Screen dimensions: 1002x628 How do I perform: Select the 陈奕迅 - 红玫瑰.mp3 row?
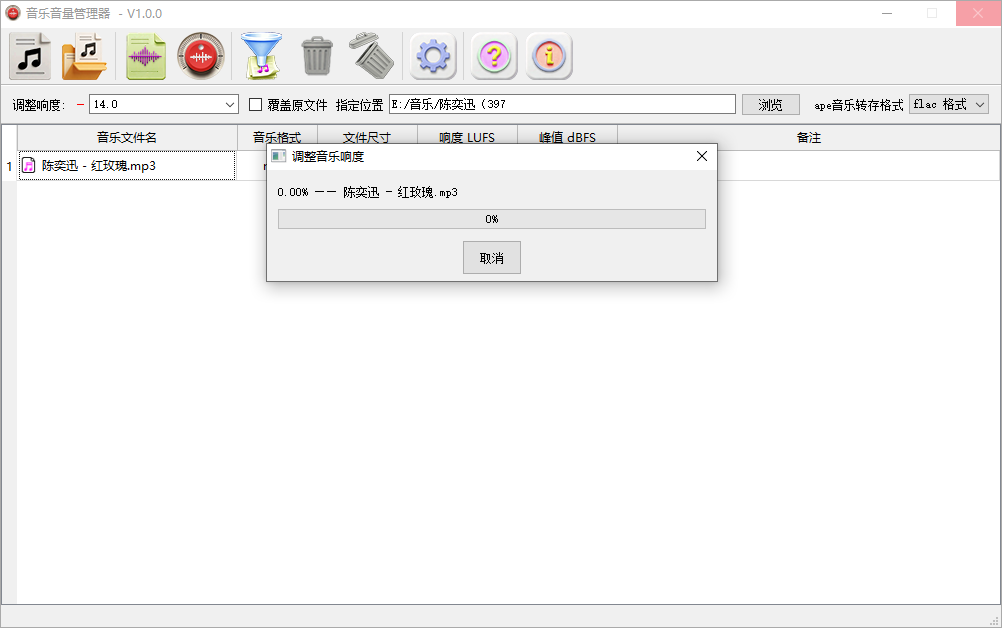point(127,166)
